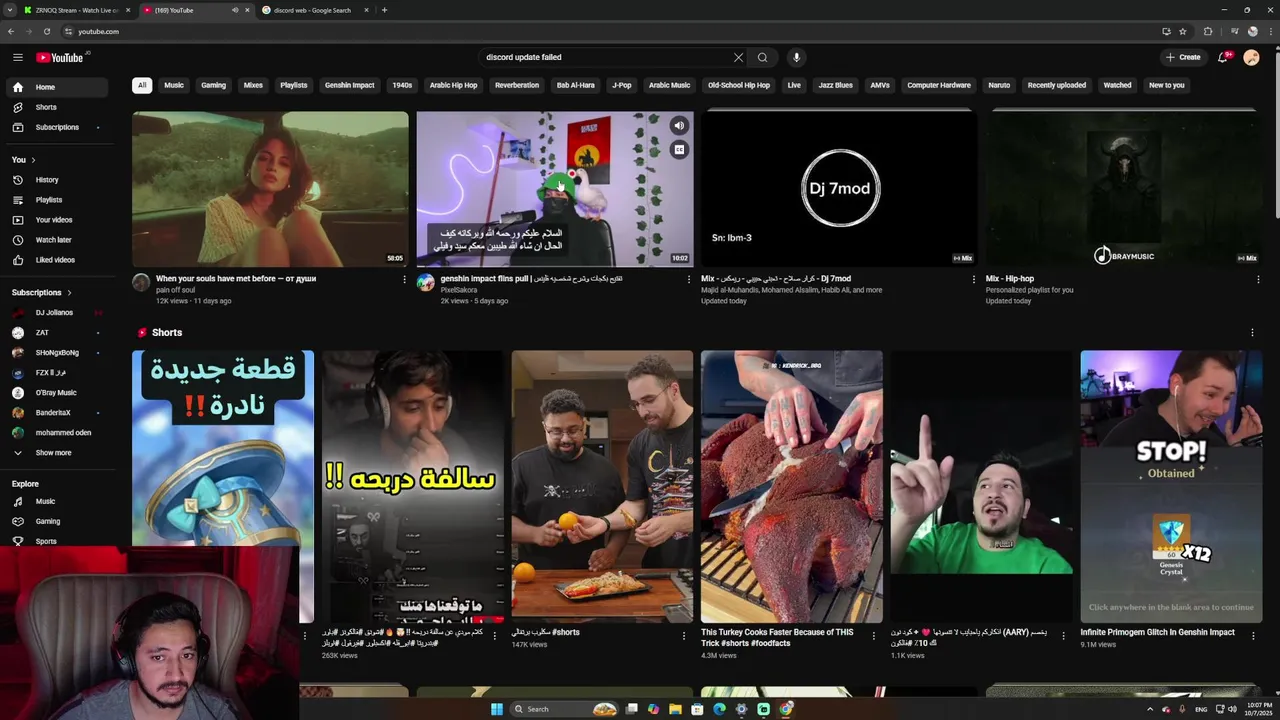Image resolution: width=1280 pixels, height=720 pixels.
Task: Click the Create button
Action: click(1183, 57)
